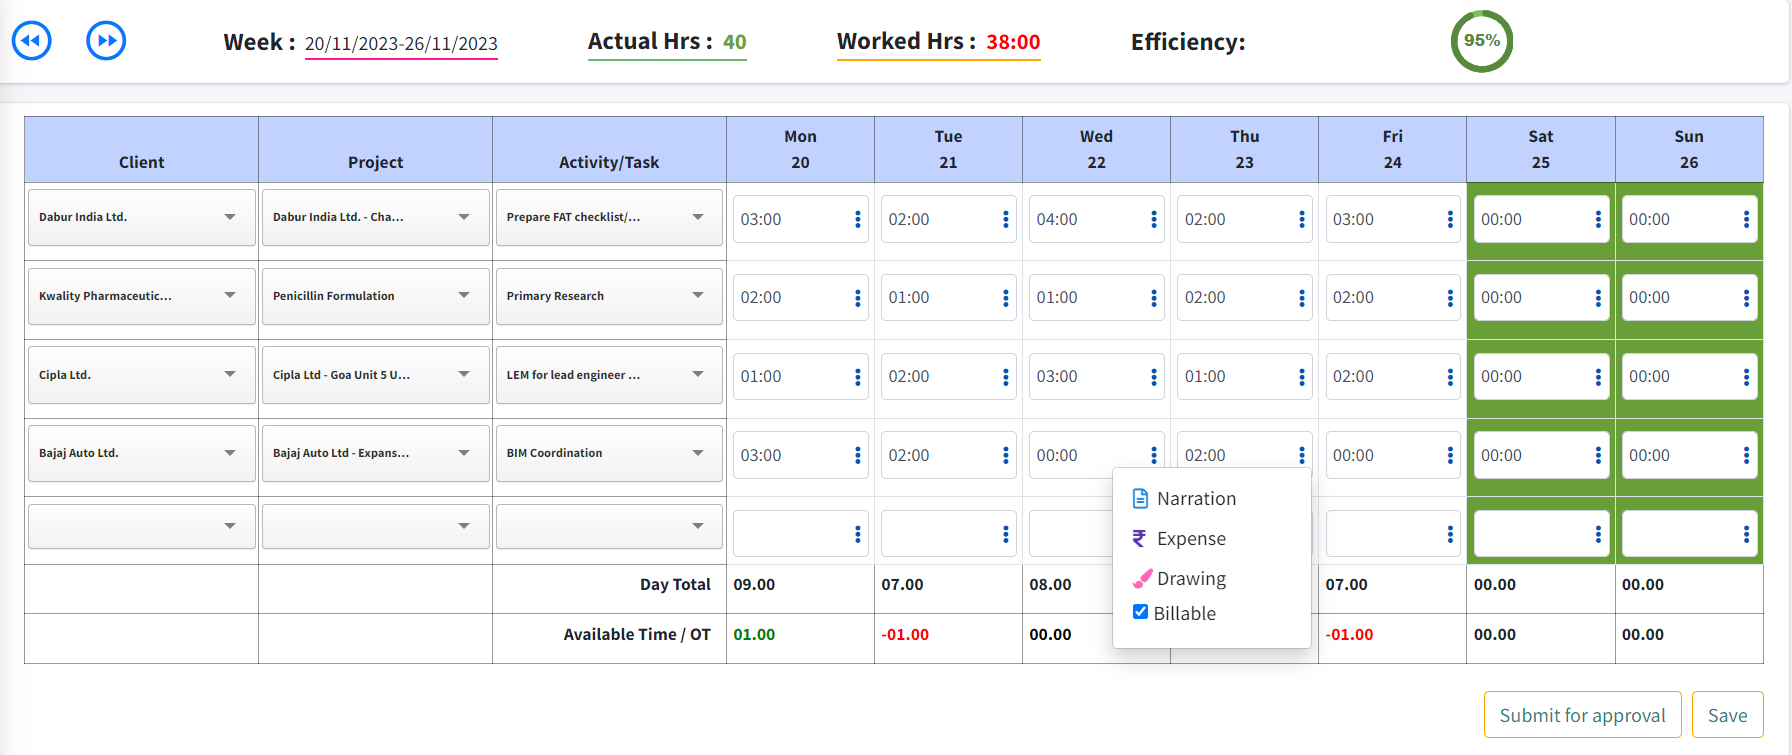Open options menu for Bajaj Tuesday hours
1792x755 pixels.
click(x=1005, y=455)
